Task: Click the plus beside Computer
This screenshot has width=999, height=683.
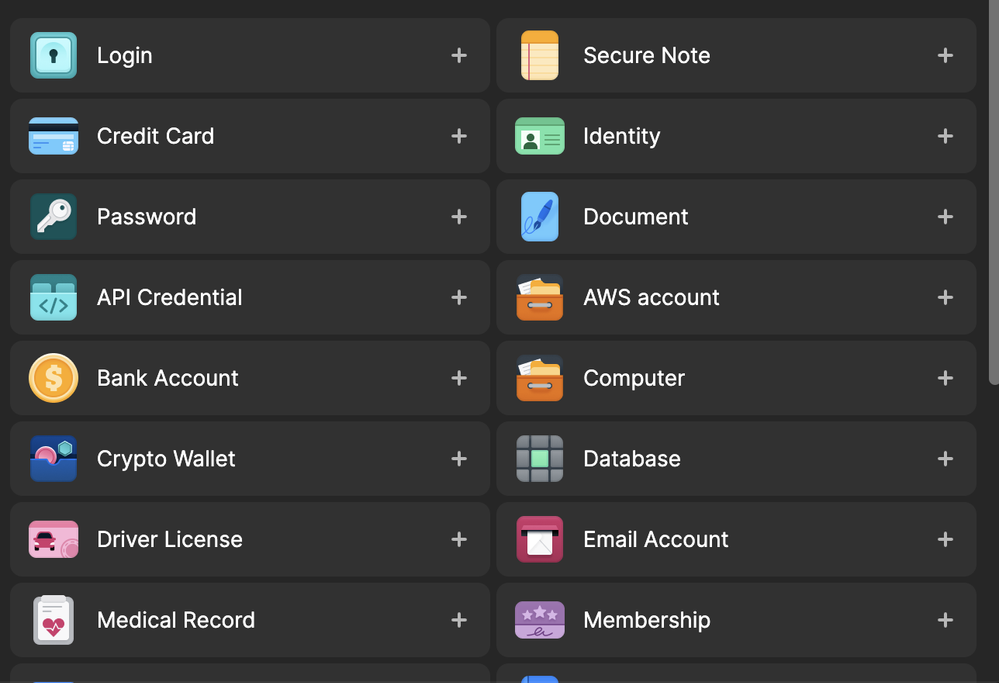Action: pyautogui.click(x=945, y=378)
